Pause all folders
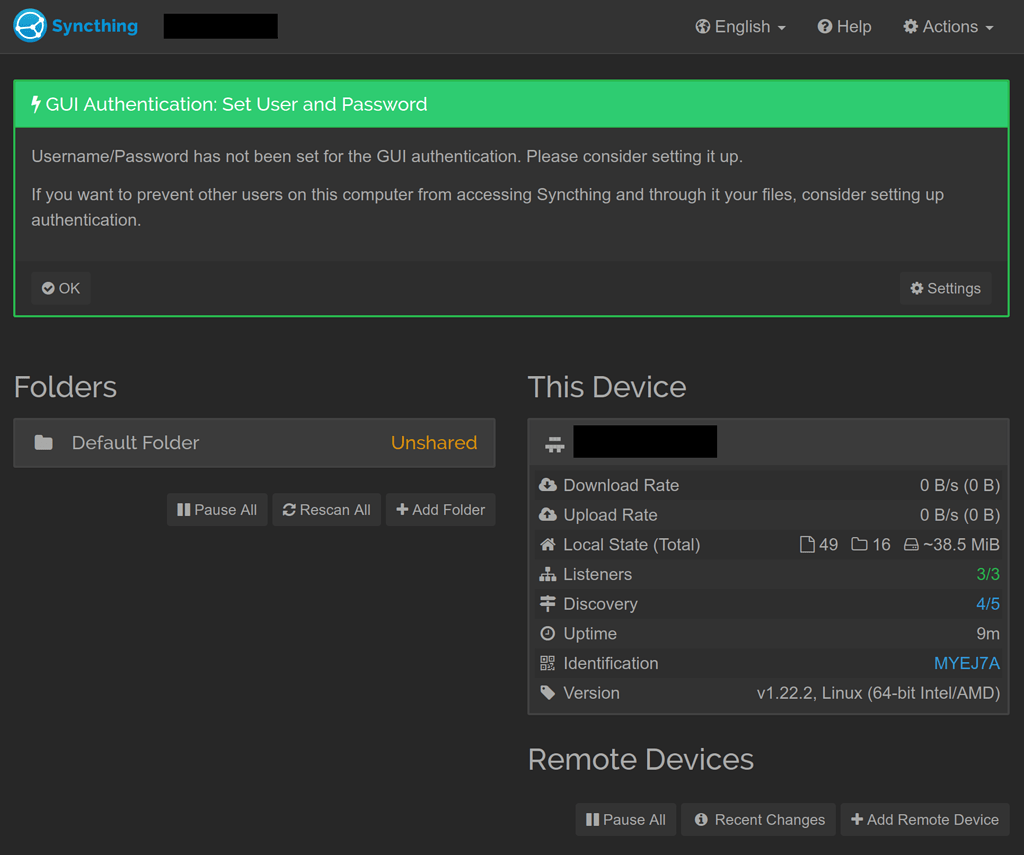The image size is (1024, 855). (x=217, y=509)
